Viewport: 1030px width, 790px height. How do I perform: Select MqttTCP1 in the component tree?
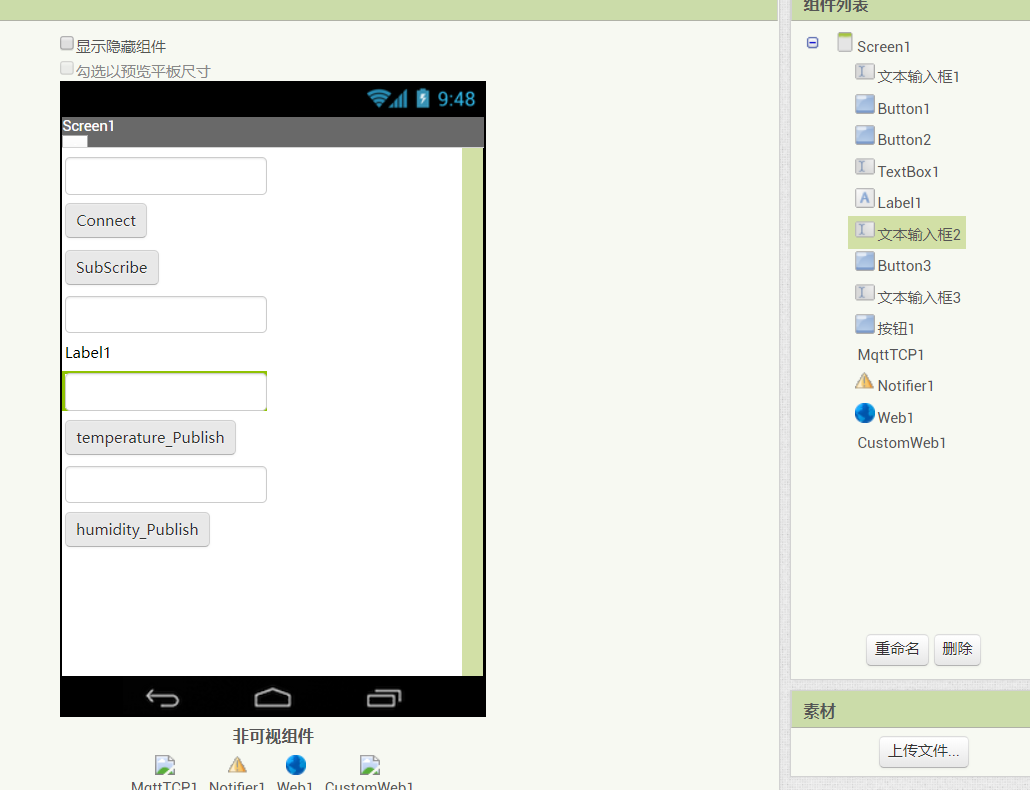tap(890, 355)
